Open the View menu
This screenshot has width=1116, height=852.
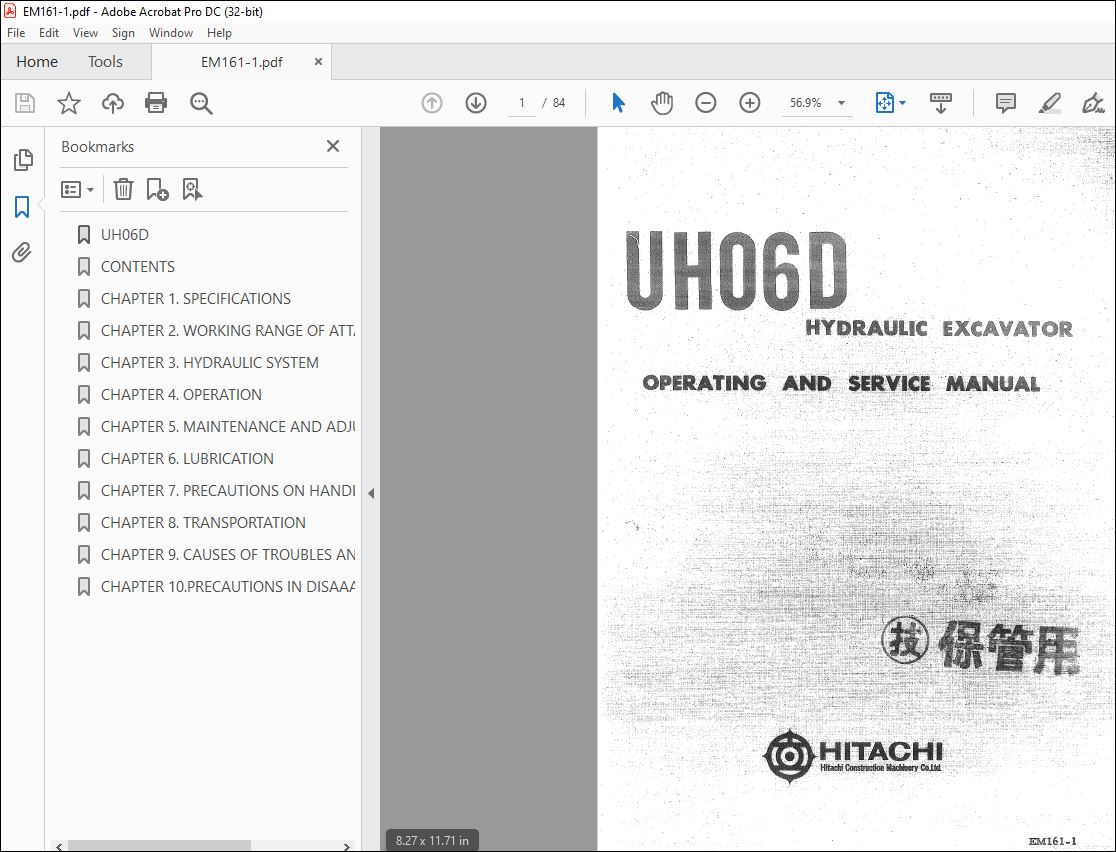85,33
